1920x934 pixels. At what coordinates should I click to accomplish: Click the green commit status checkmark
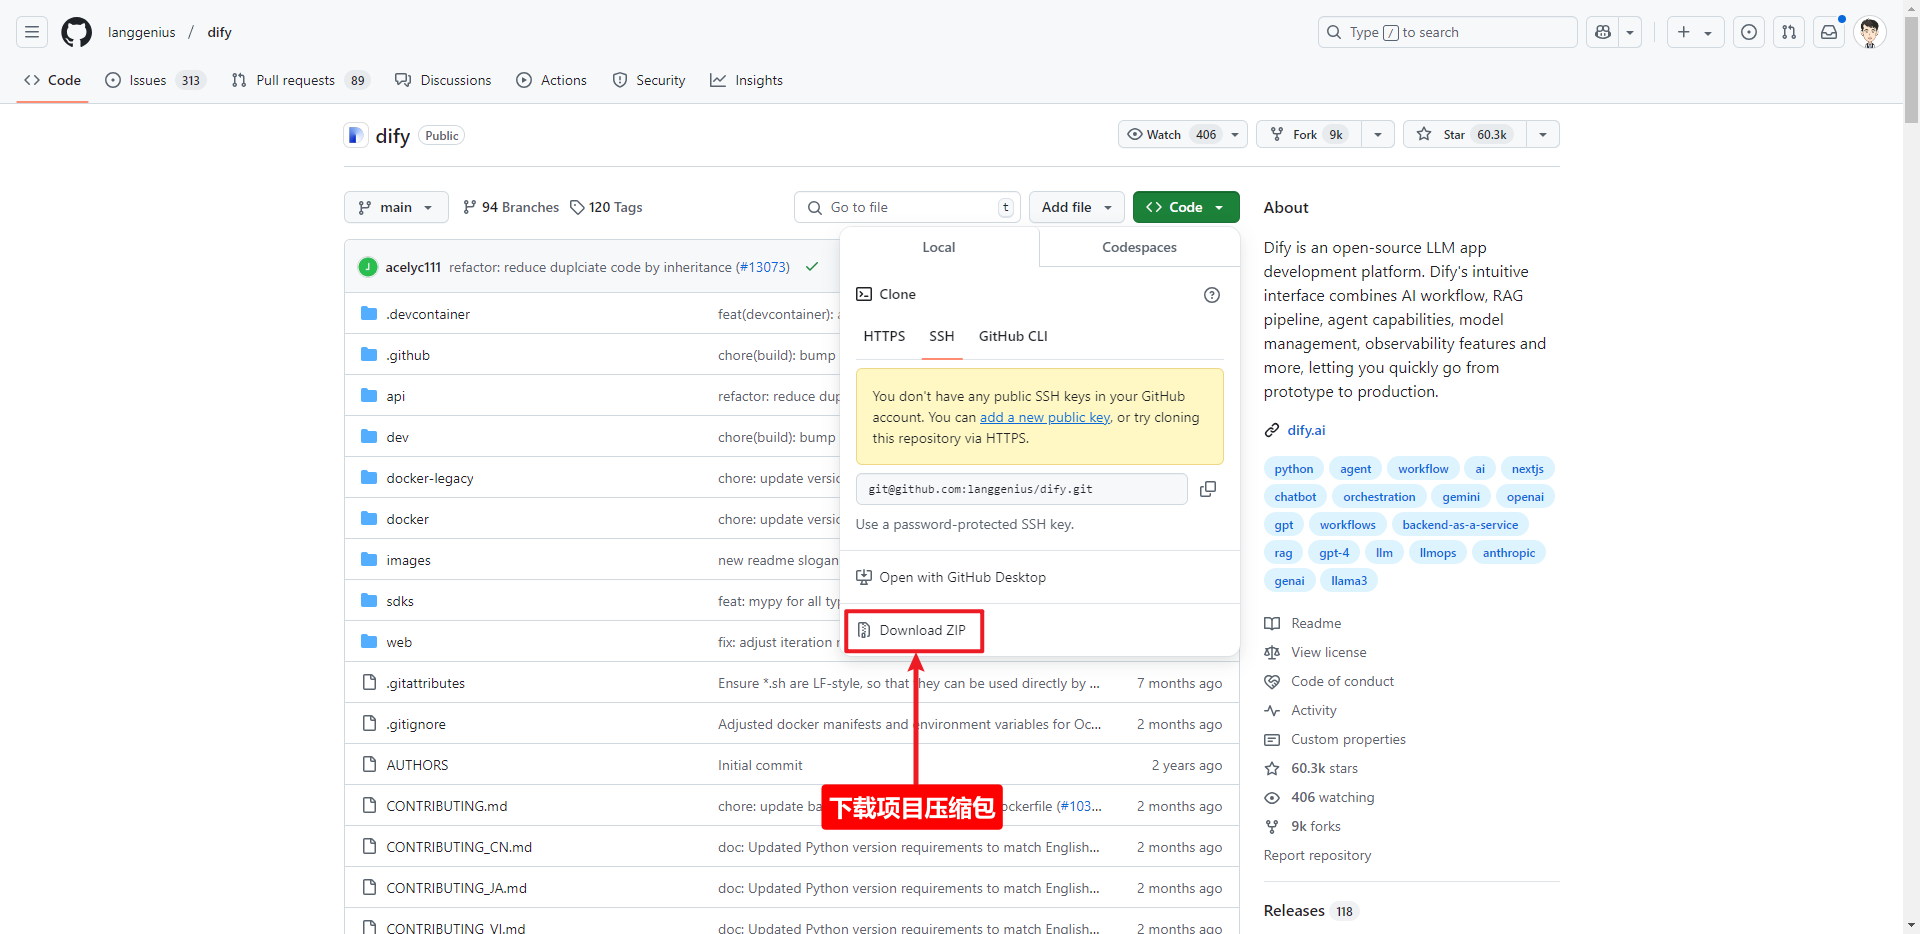tap(812, 267)
